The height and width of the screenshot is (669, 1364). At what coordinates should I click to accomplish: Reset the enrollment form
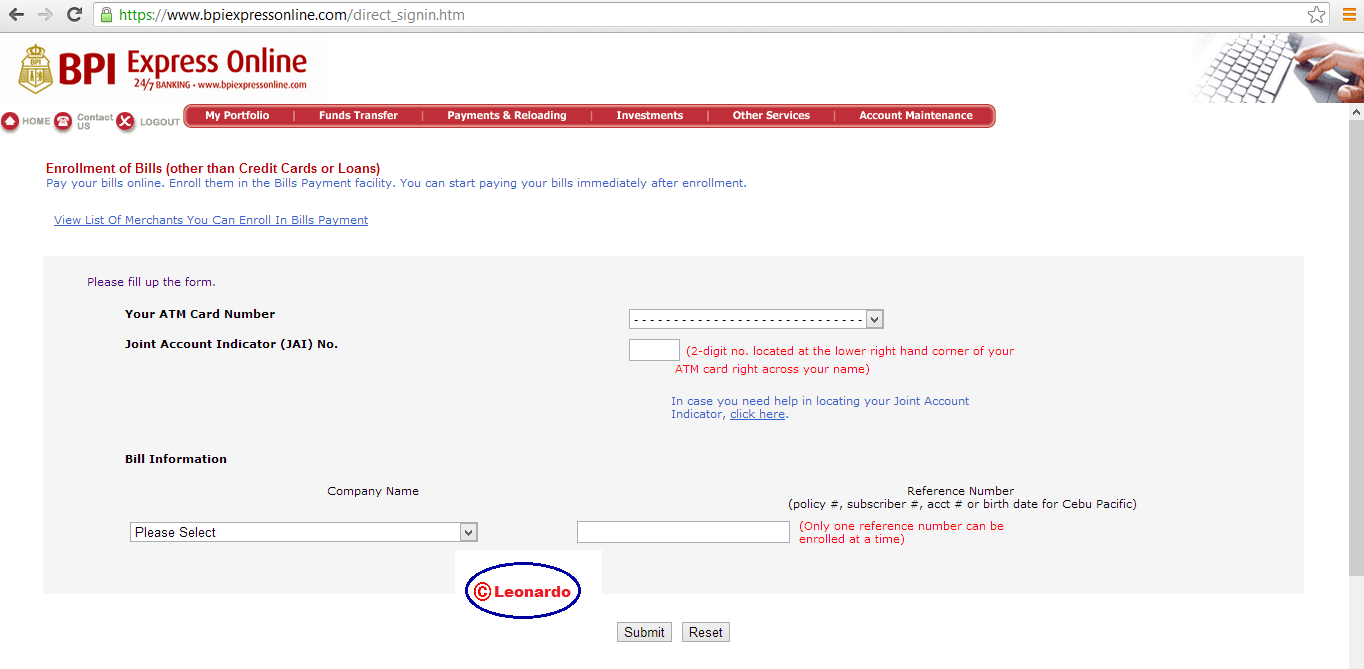pos(705,632)
